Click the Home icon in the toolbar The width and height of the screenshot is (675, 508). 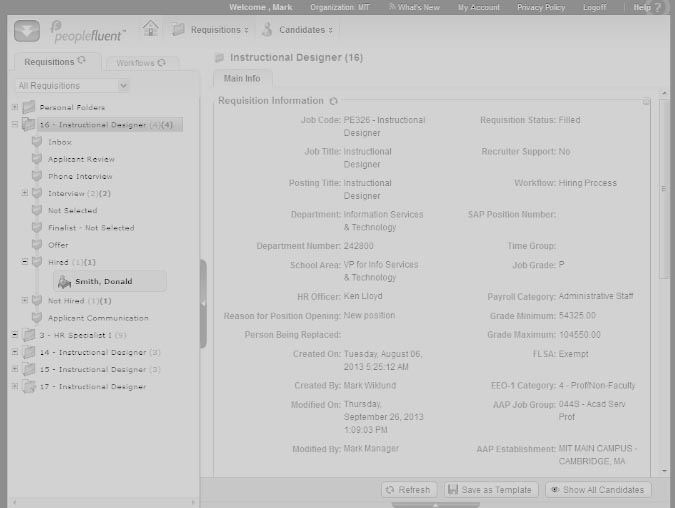click(x=150, y=29)
